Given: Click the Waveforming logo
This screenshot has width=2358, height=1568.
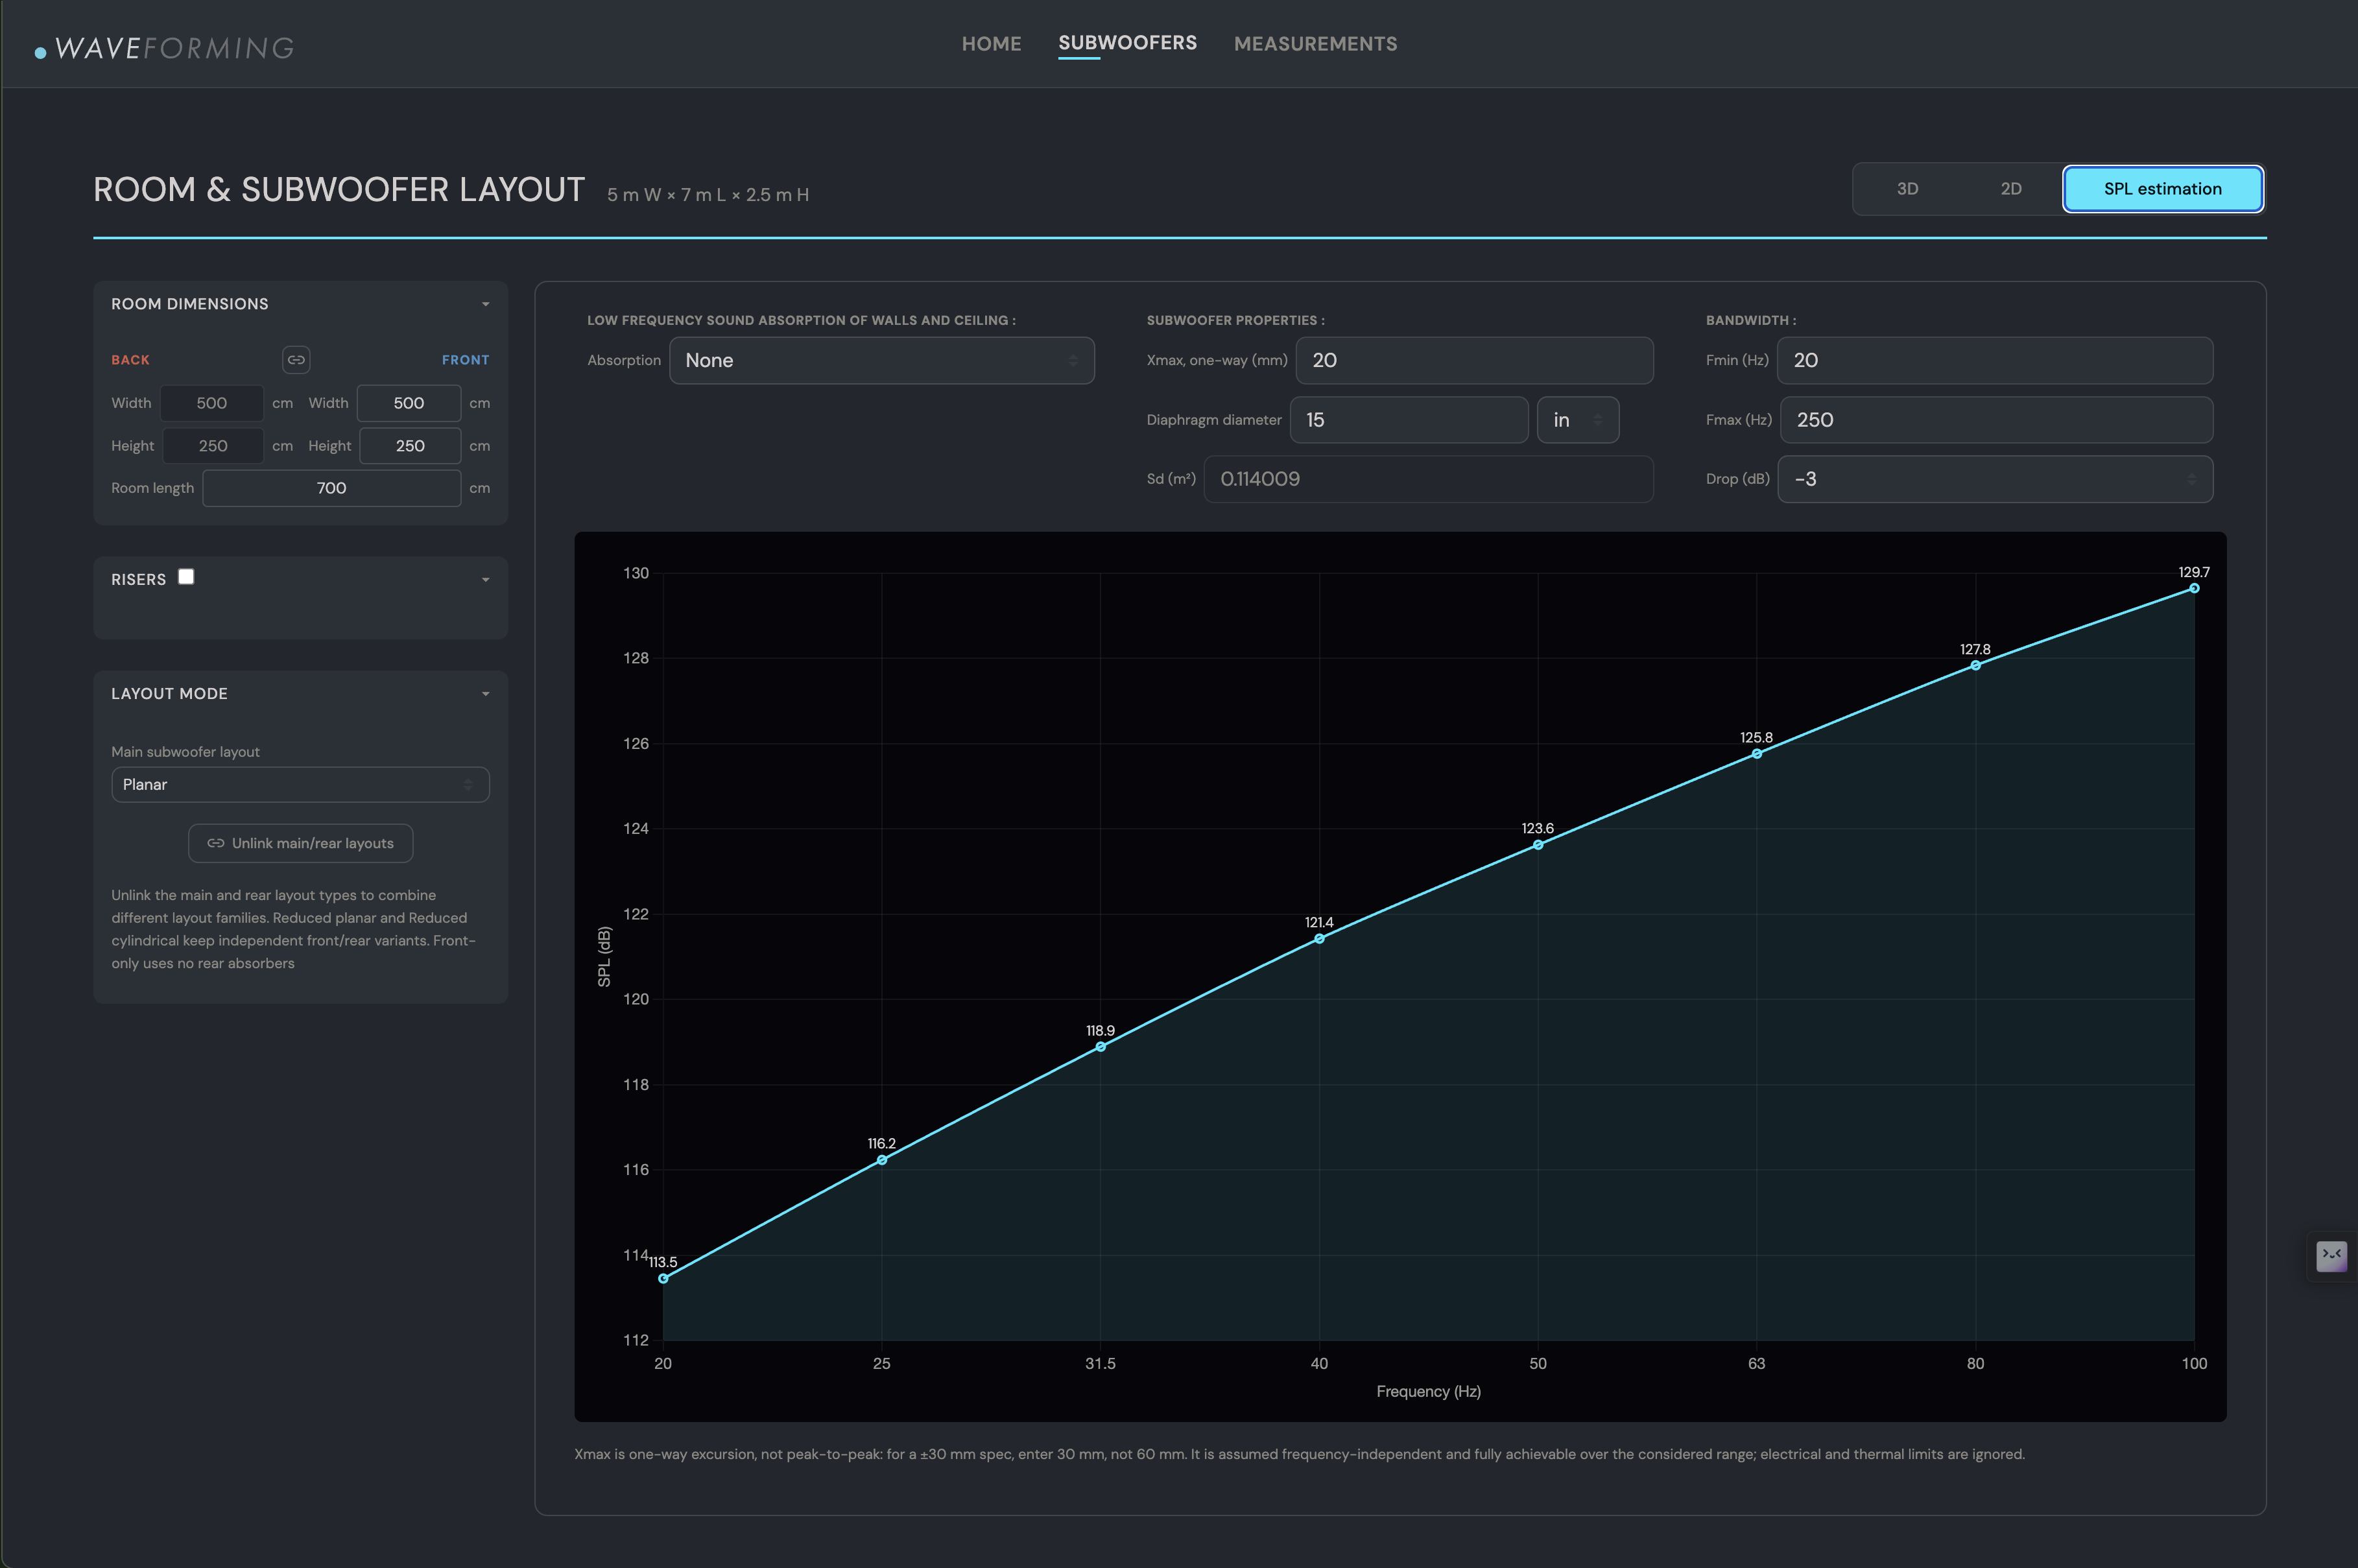Looking at the screenshot, I should pos(165,48).
